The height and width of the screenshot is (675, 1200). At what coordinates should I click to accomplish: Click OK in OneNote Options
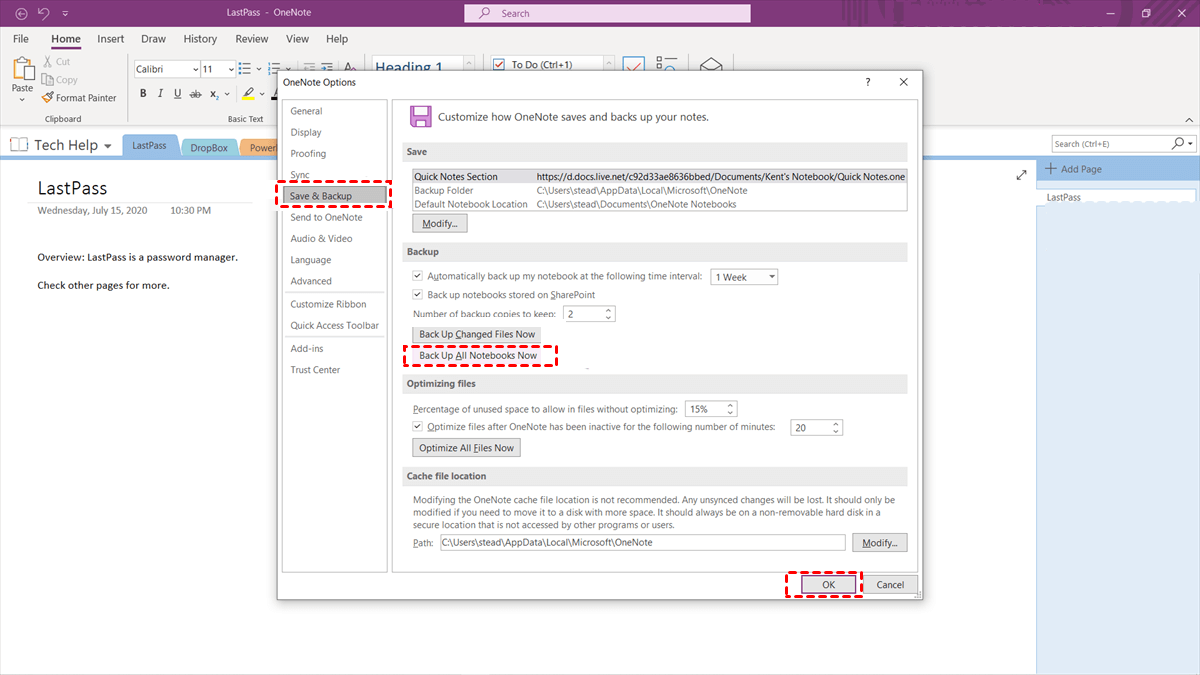tap(828, 584)
